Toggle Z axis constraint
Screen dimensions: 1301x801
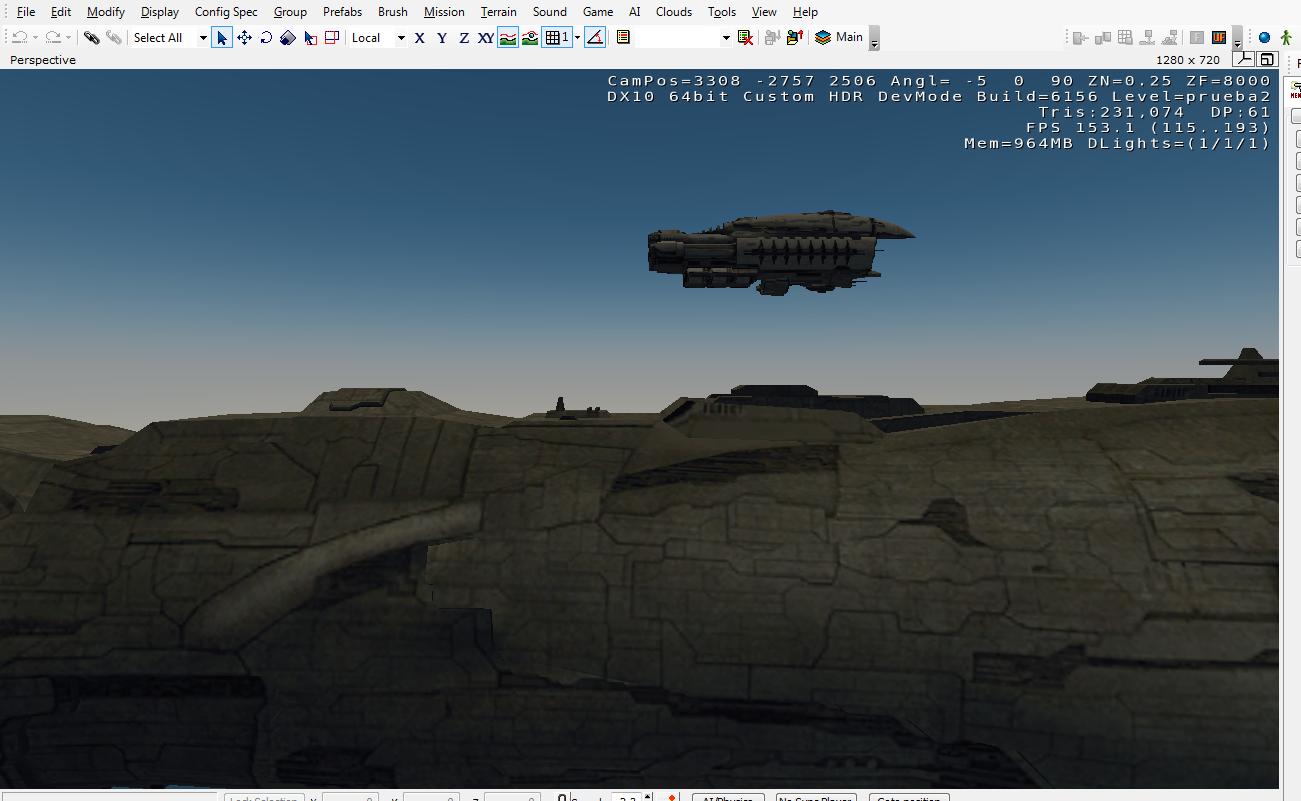(x=464, y=38)
